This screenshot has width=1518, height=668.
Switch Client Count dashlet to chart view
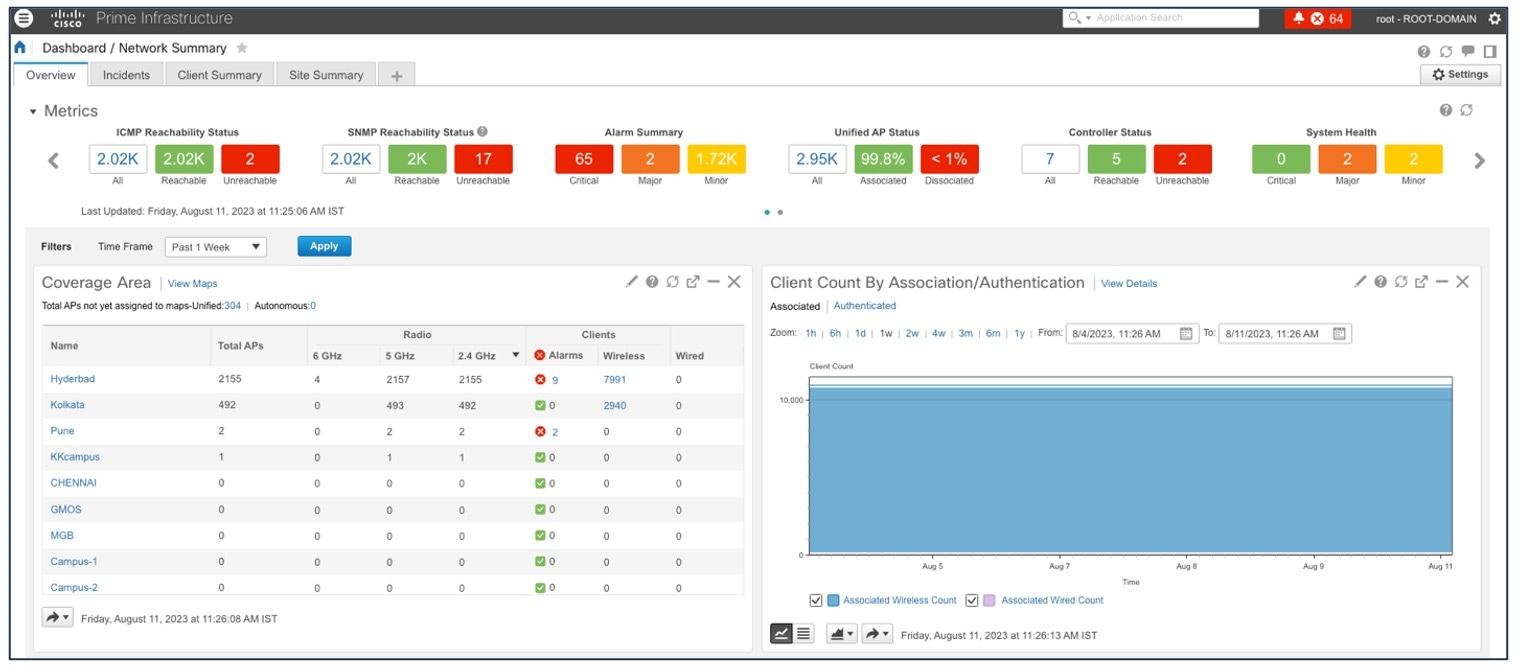(x=781, y=634)
